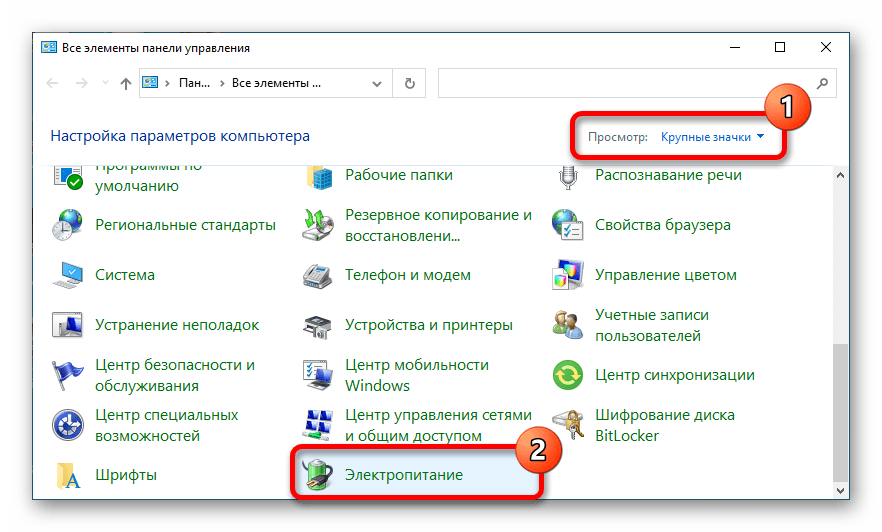Open Центр синхронизации green sync icon
This screenshot has height=532, width=882.
pyautogui.click(x=567, y=375)
